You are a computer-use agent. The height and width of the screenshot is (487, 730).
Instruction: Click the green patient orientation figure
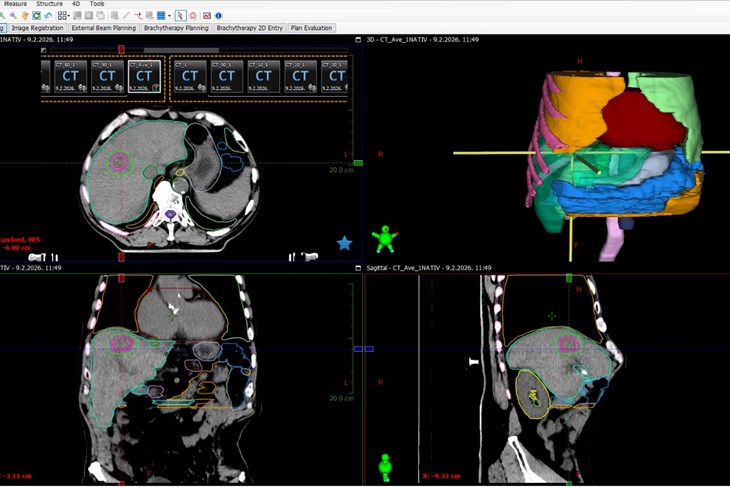(384, 238)
